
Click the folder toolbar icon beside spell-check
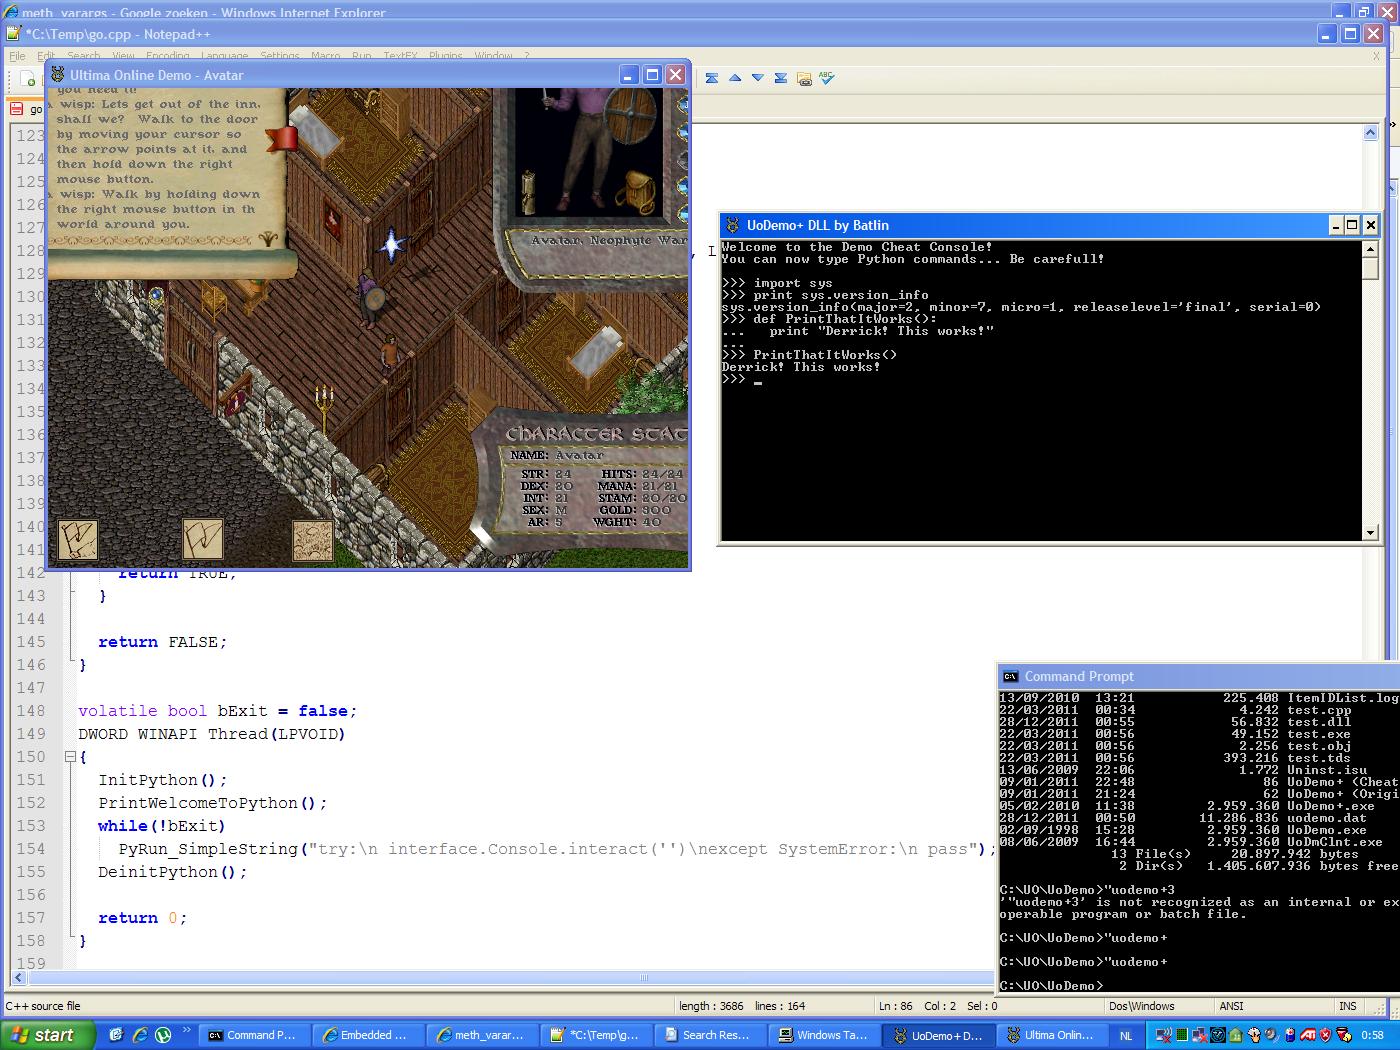pyautogui.click(x=804, y=78)
